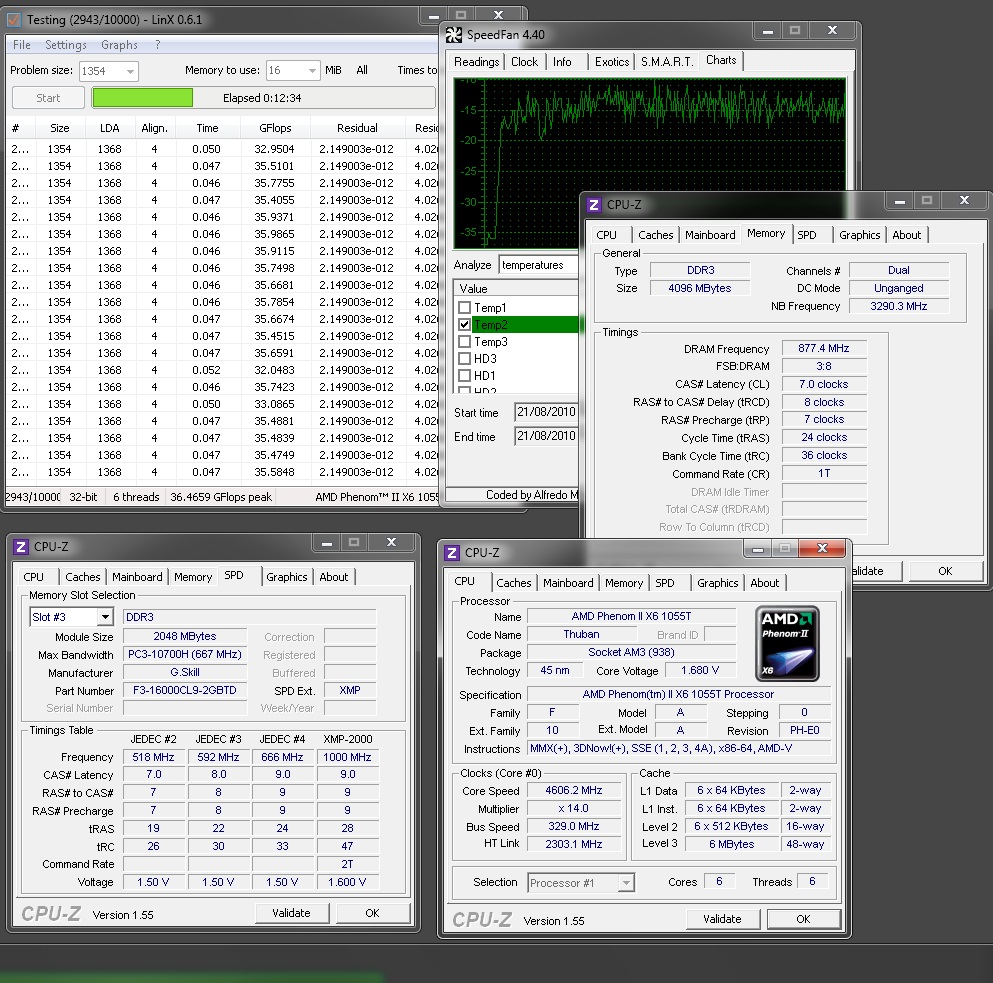Open About tab in CPU-Z SPD window

[334, 577]
